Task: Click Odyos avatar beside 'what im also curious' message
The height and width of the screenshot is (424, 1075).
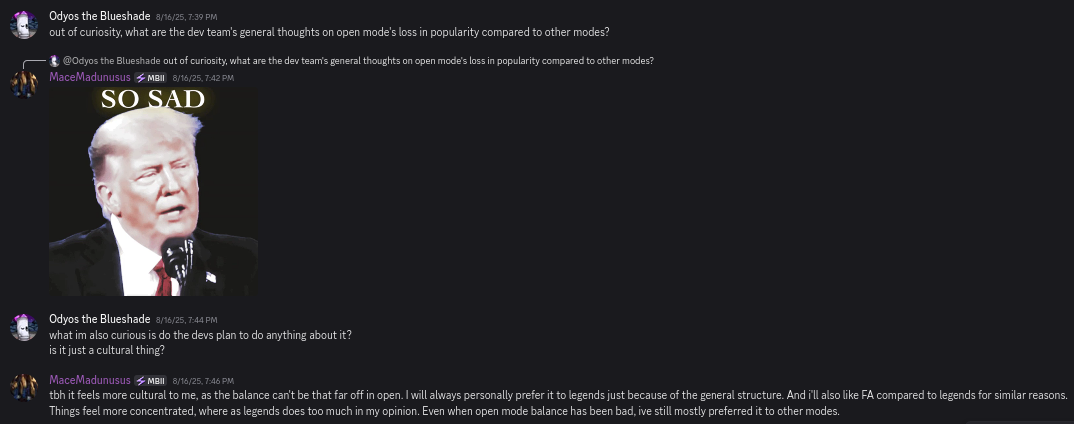Action: click(24, 327)
